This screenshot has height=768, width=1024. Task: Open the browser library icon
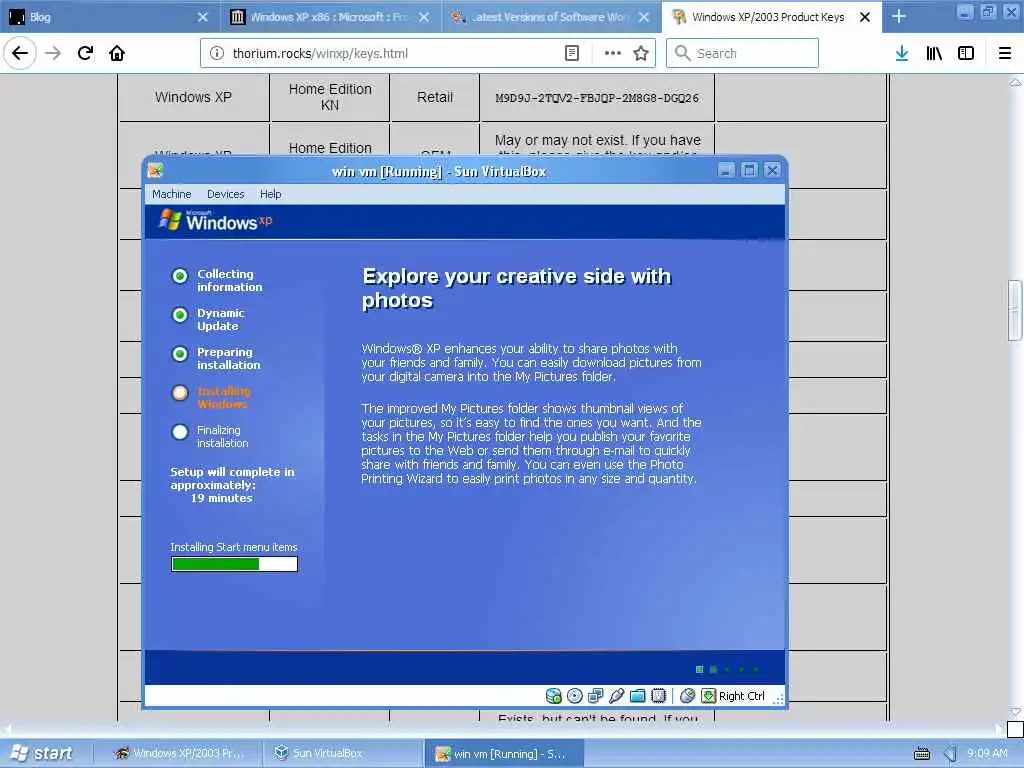pyautogui.click(x=934, y=53)
